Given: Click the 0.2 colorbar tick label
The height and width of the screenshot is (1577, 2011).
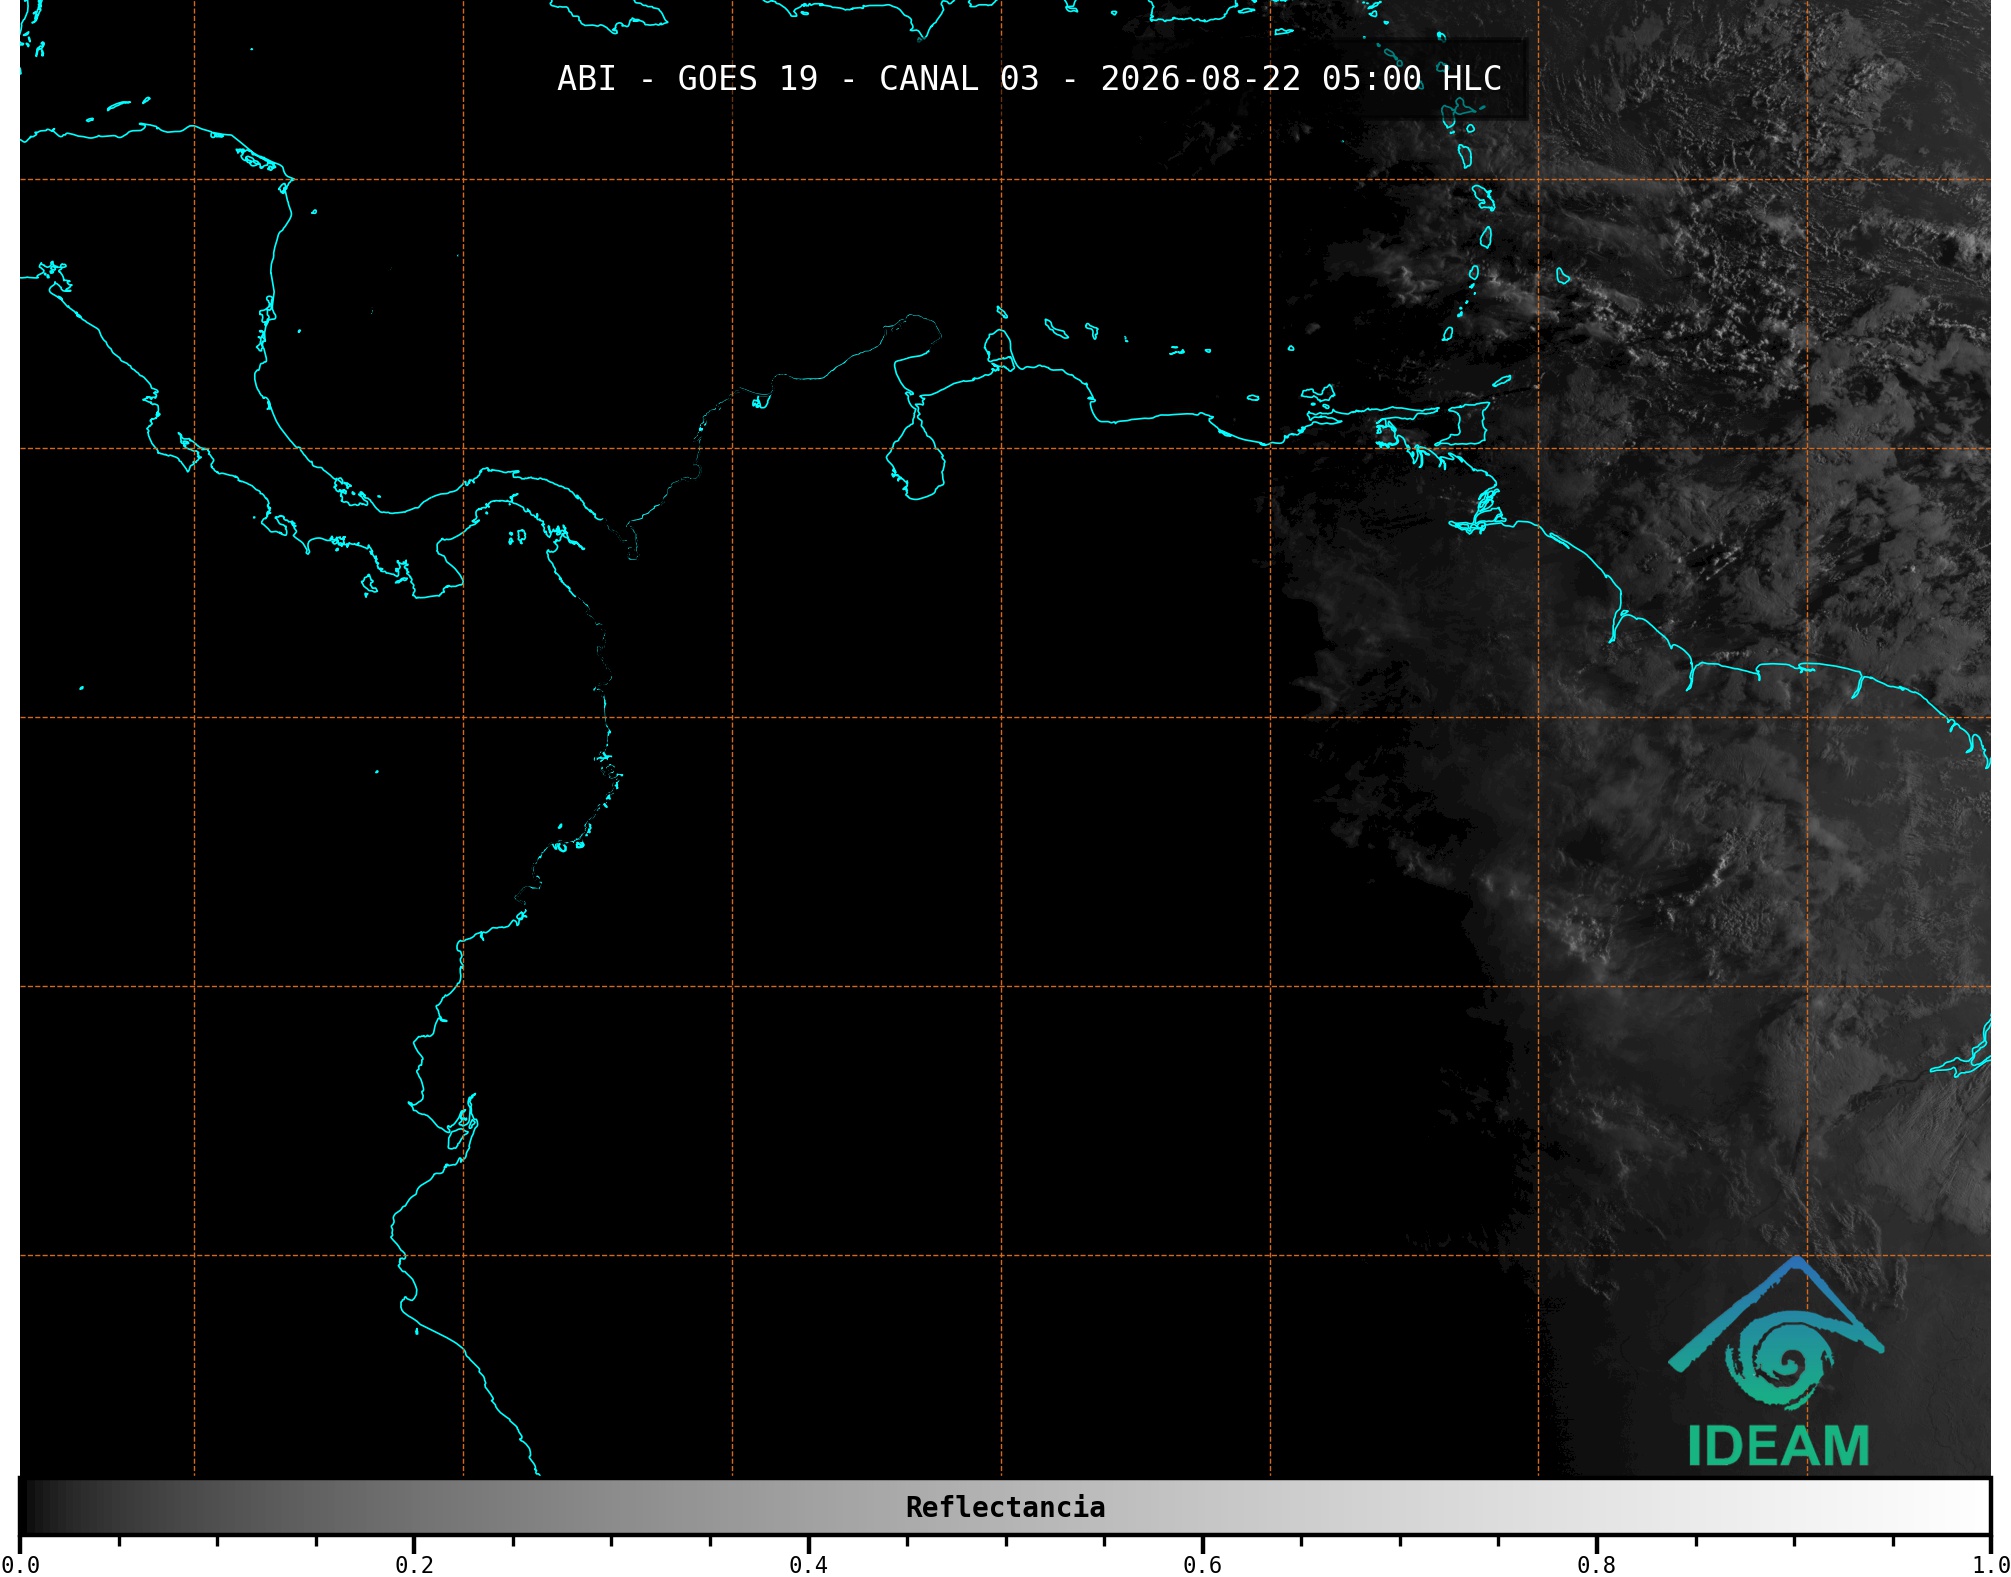Looking at the screenshot, I should click(414, 1564).
